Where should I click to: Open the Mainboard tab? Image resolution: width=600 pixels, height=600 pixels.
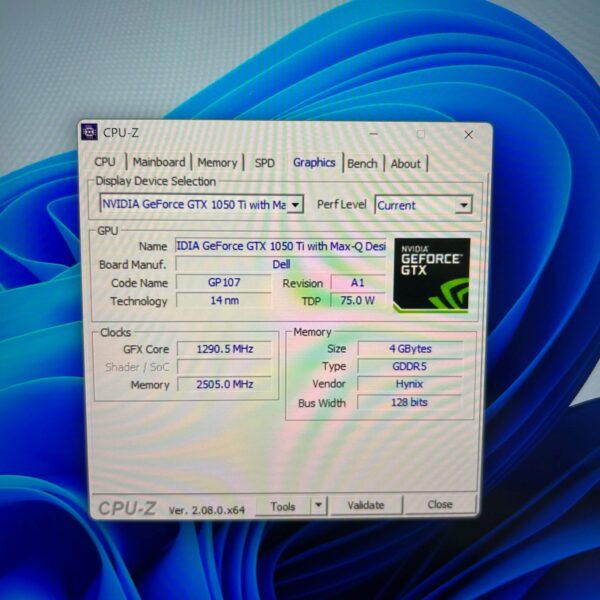(159, 162)
